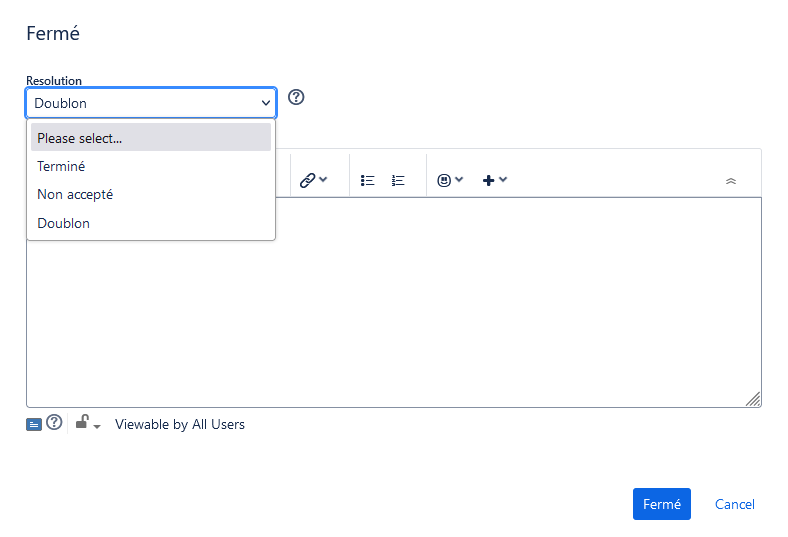788x537 pixels.
Task: Pick the Doublon option in the list
Action: (x=151, y=223)
